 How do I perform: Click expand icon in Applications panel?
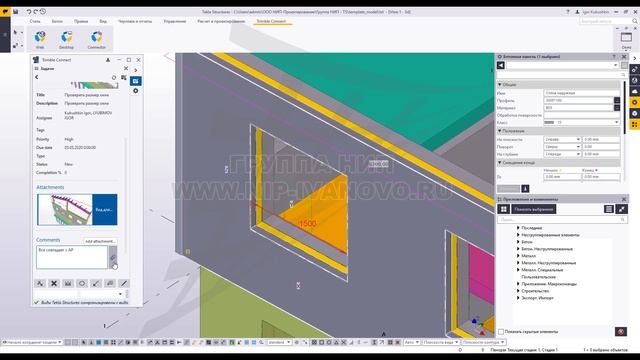pyautogui.click(x=621, y=209)
